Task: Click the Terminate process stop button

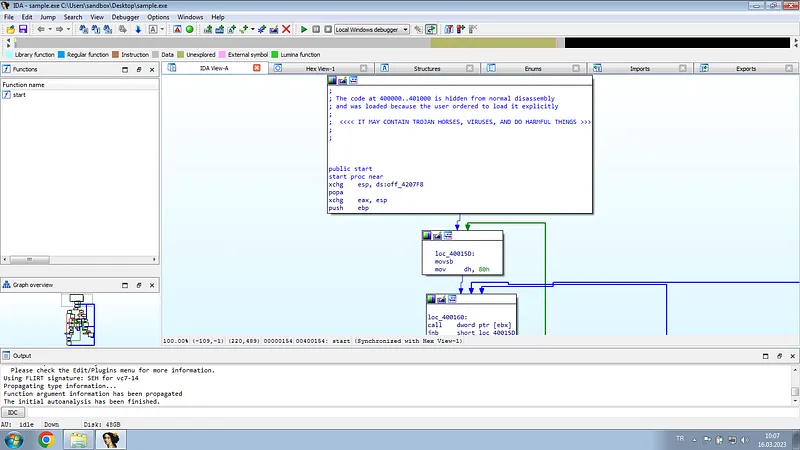Action: 328,30
